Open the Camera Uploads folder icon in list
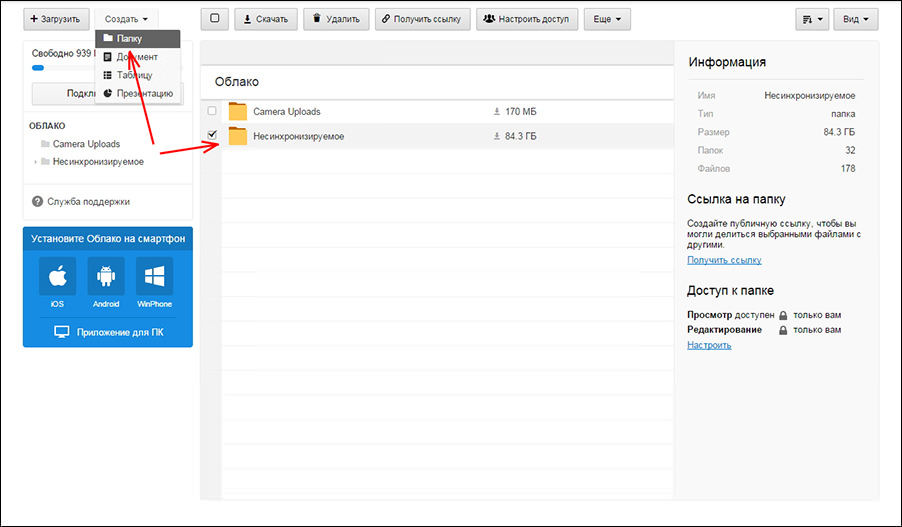 pyautogui.click(x=237, y=111)
